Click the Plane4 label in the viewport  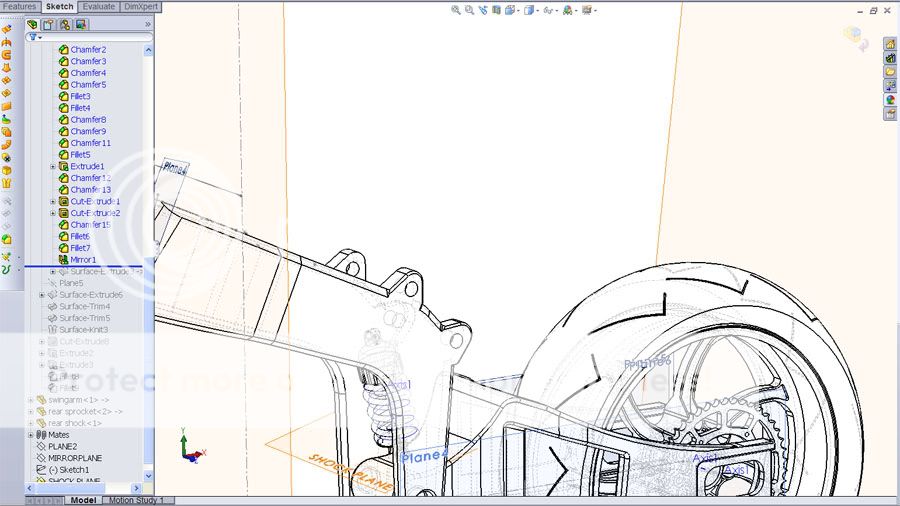[424, 457]
